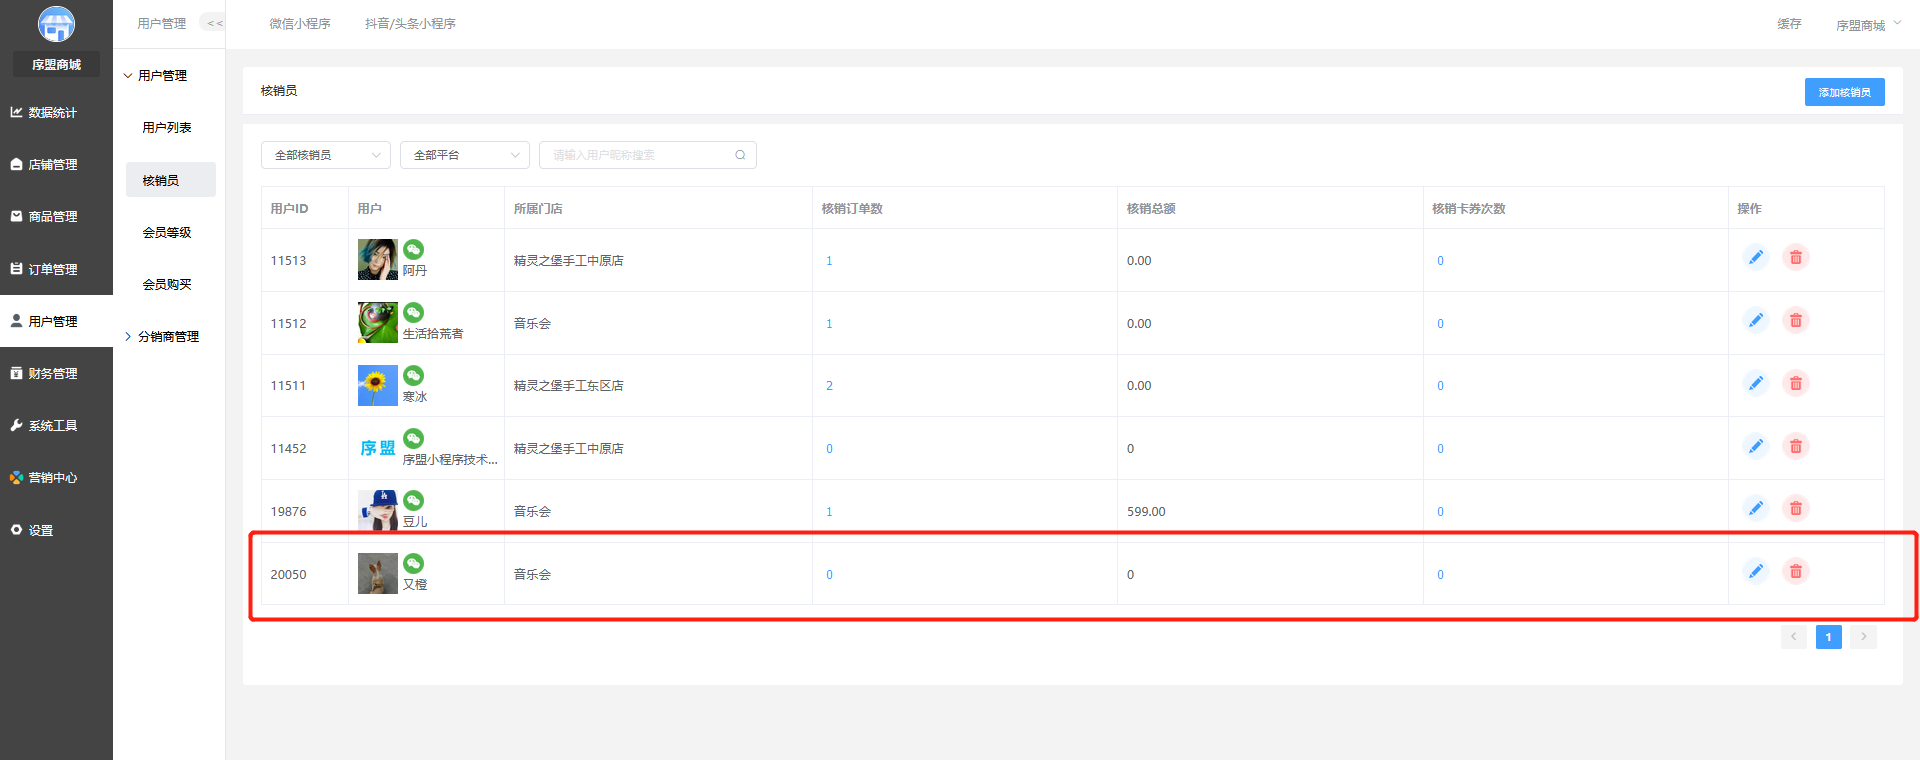Go to the next page arrow
The height and width of the screenshot is (760, 1920).
pyautogui.click(x=1863, y=637)
